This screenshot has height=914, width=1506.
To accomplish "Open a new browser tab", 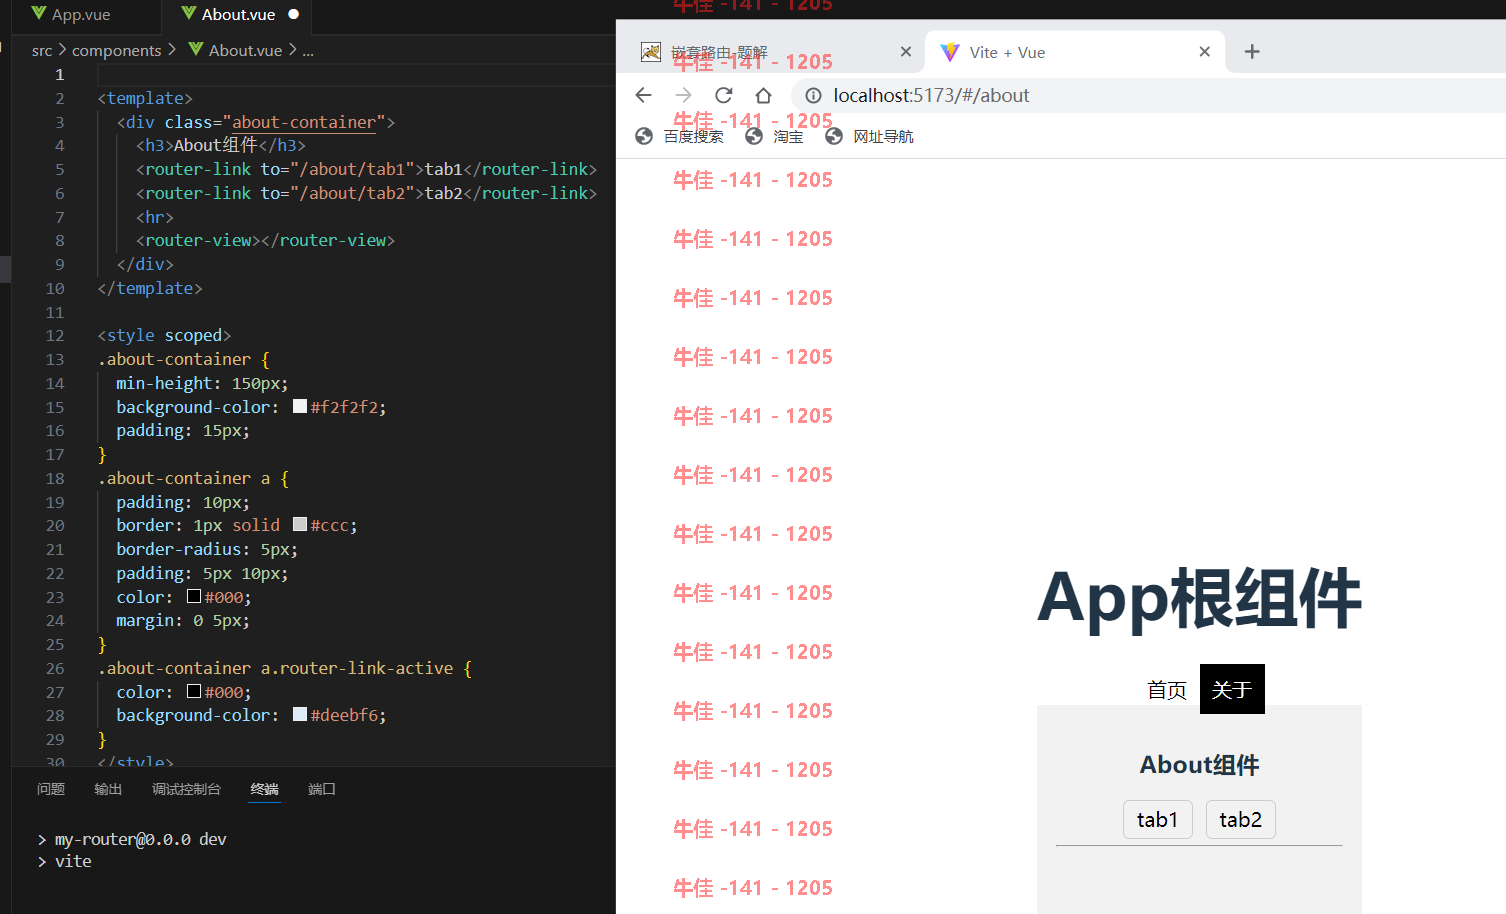I will pyautogui.click(x=1251, y=52).
